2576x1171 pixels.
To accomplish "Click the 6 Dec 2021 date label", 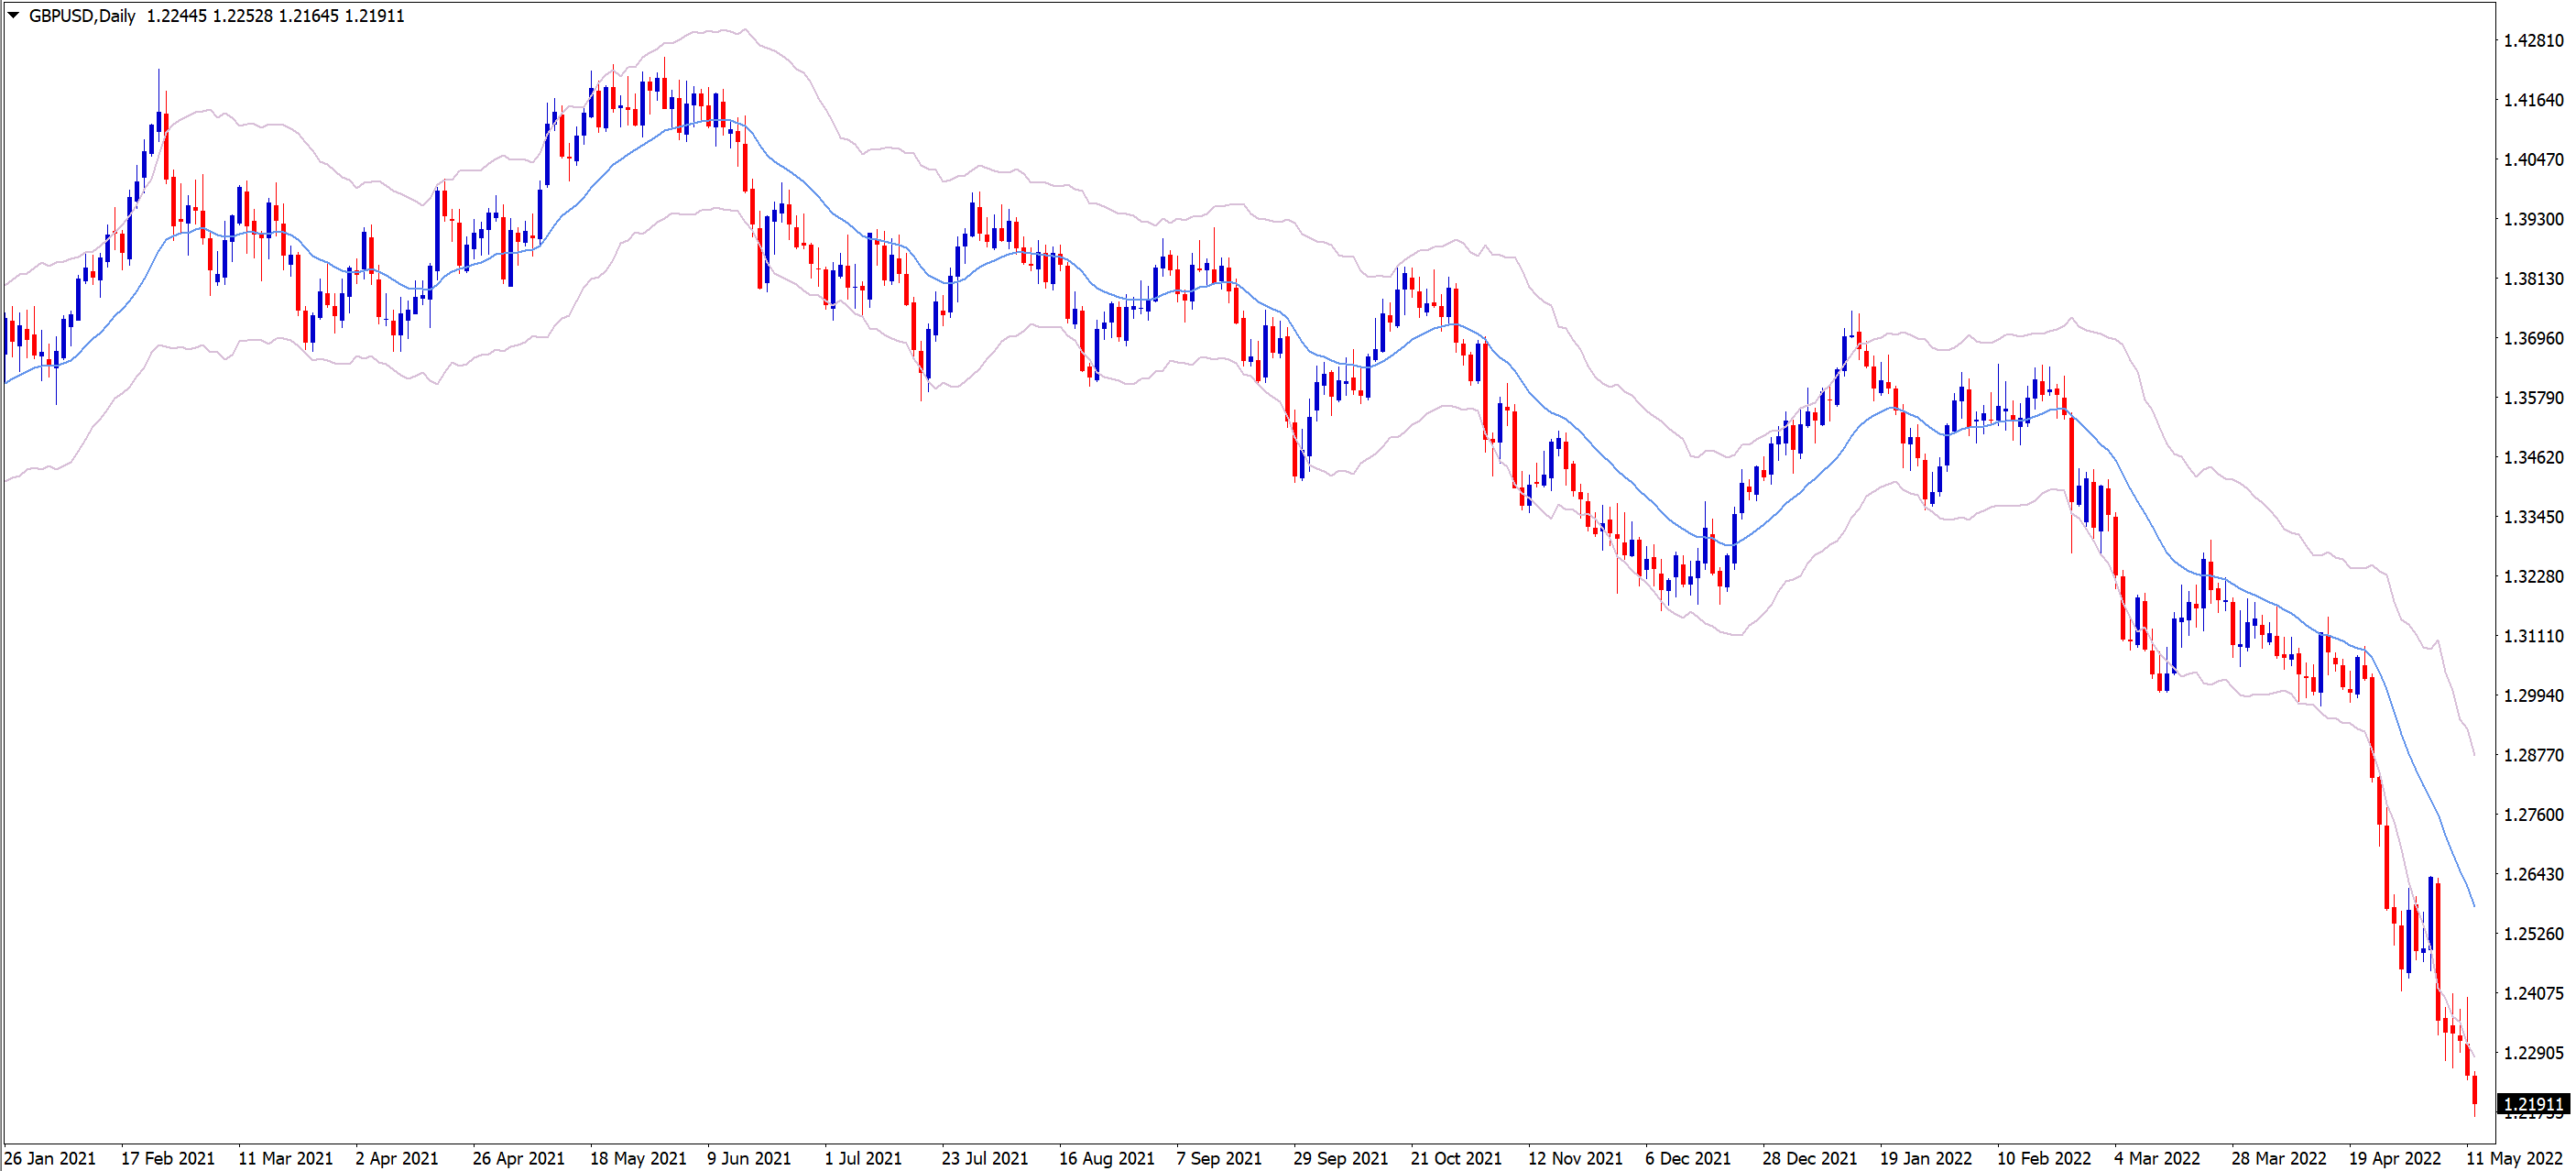I will (1688, 1158).
